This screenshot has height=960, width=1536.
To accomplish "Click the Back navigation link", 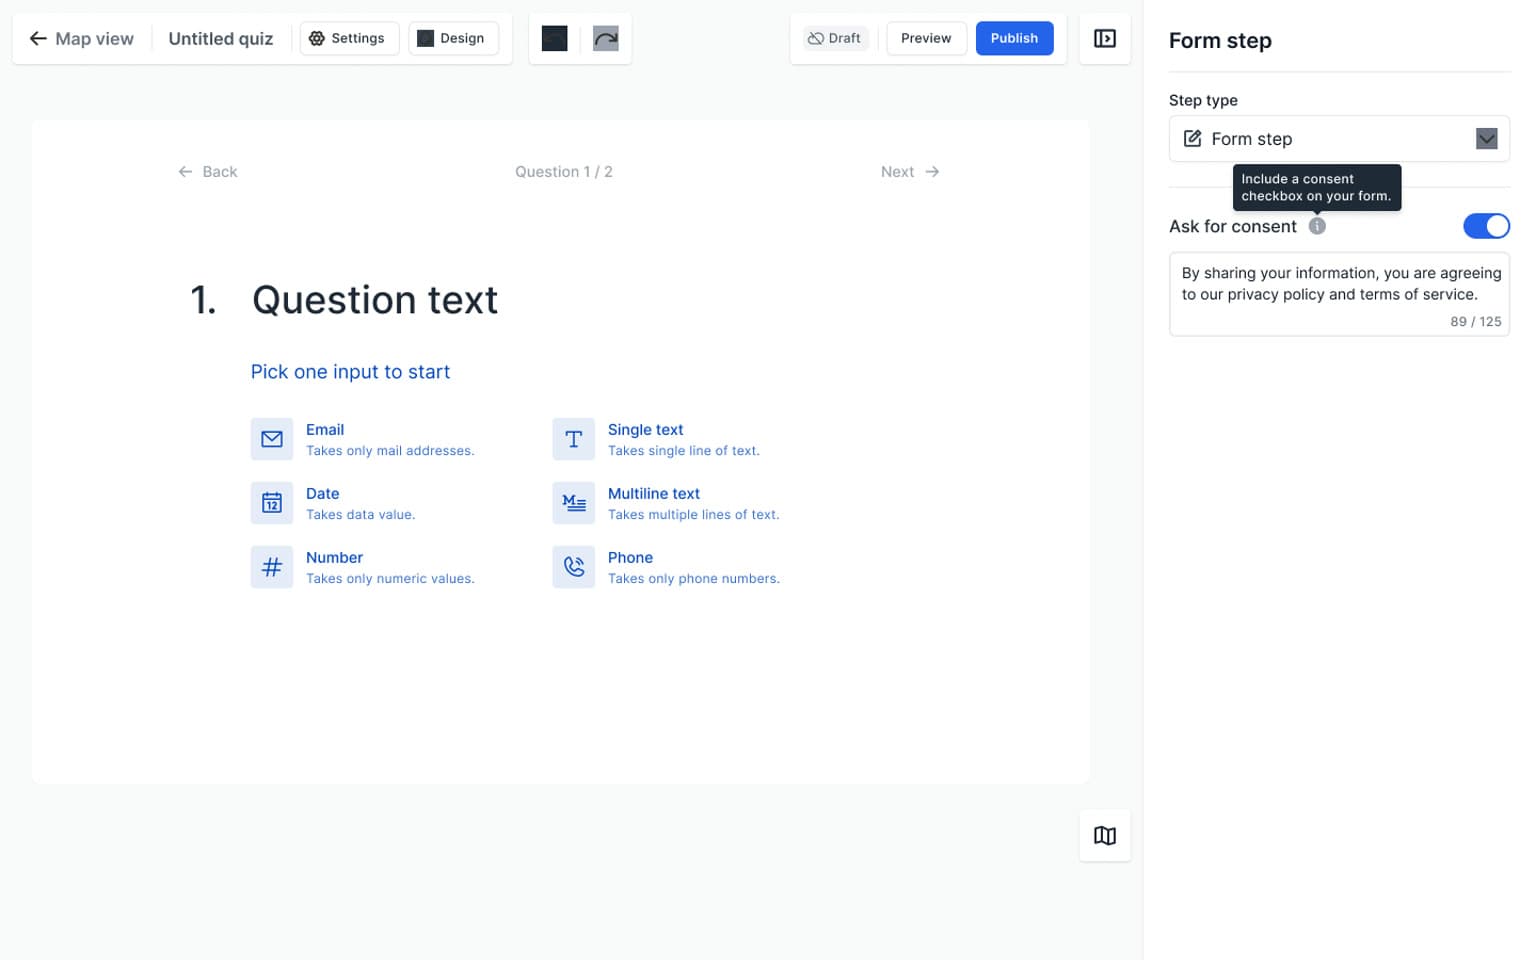I will click(x=207, y=171).
